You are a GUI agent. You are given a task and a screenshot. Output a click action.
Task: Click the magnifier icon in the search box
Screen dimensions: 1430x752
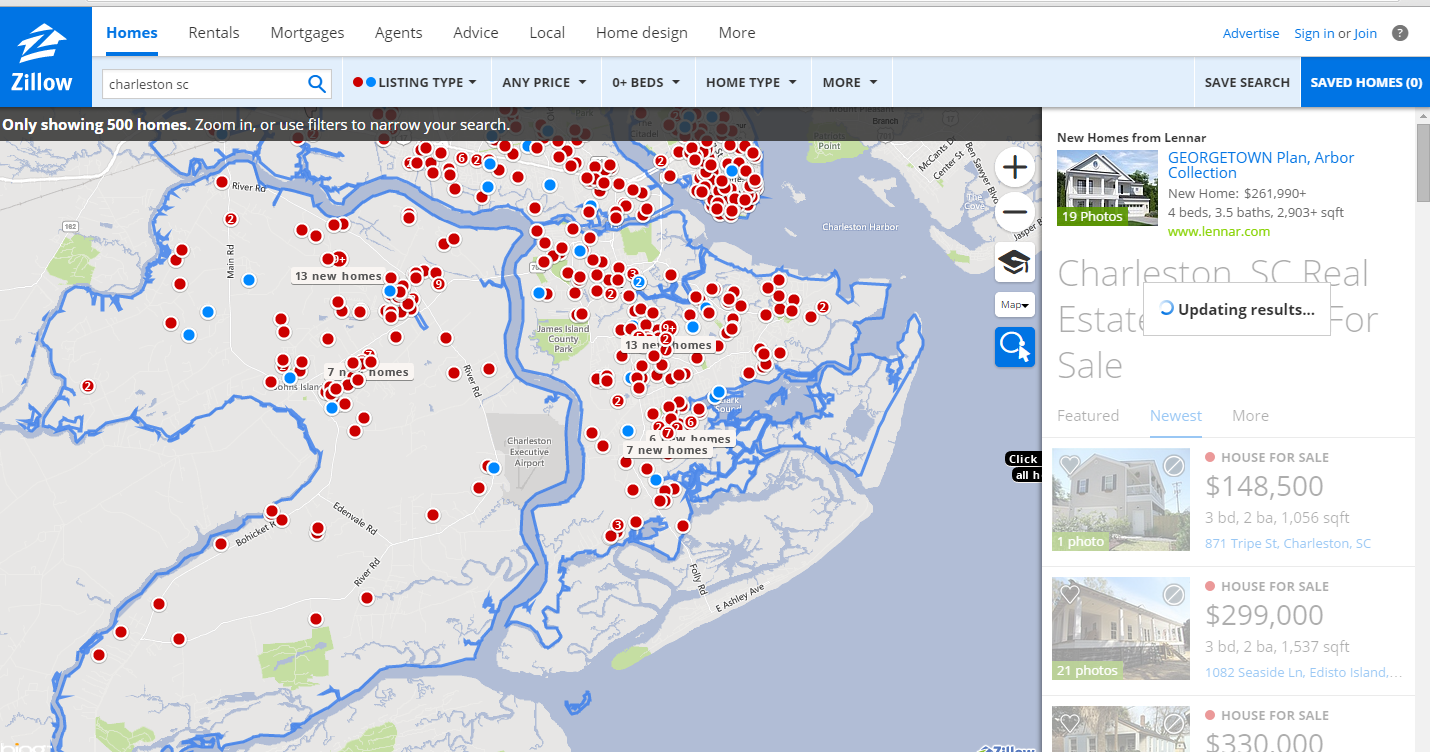317,84
